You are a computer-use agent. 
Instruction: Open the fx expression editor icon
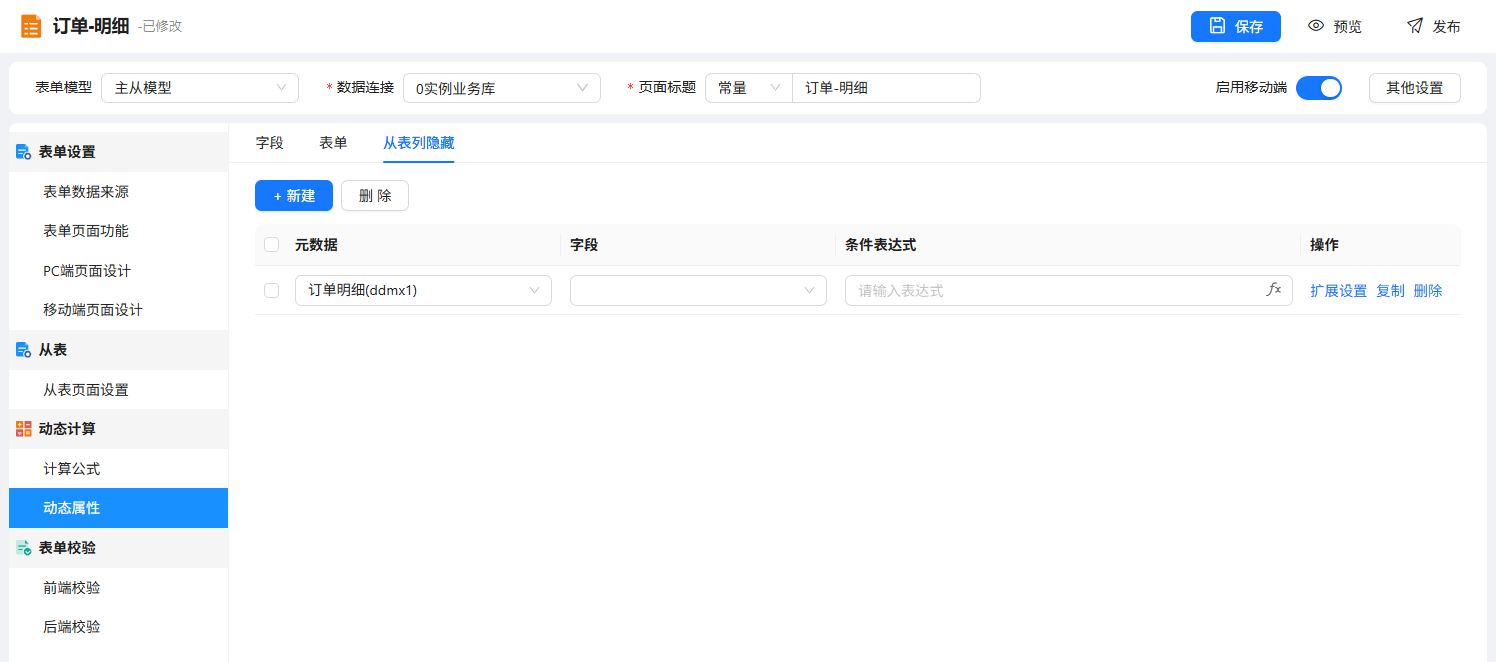[x=1274, y=290]
